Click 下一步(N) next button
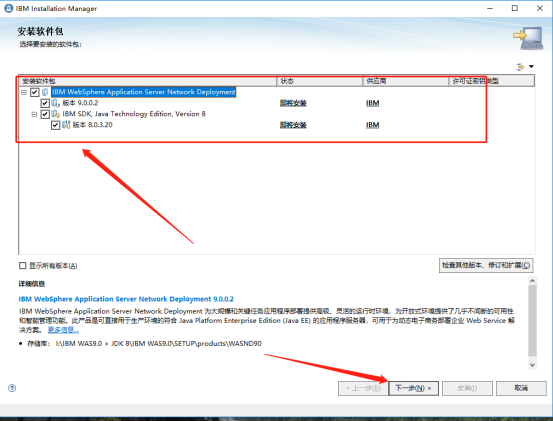Image resolution: width=553 pixels, height=421 pixels. [413, 388]
